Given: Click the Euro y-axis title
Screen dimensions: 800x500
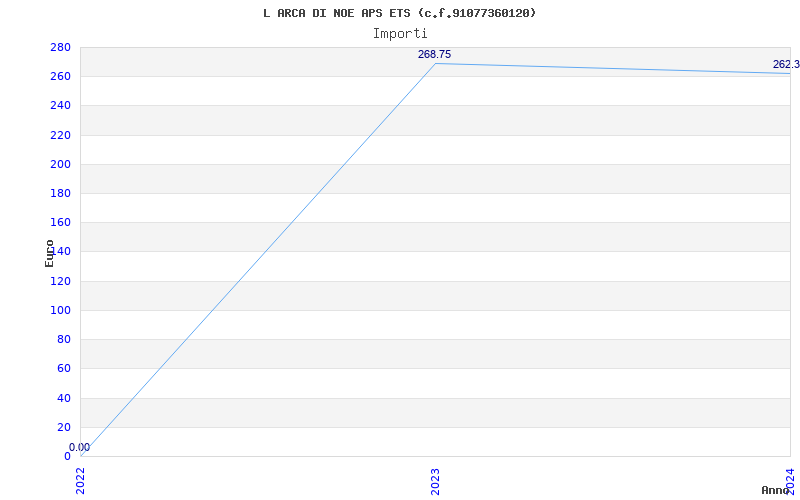Looking at the screenshot, I should [49, 253].
